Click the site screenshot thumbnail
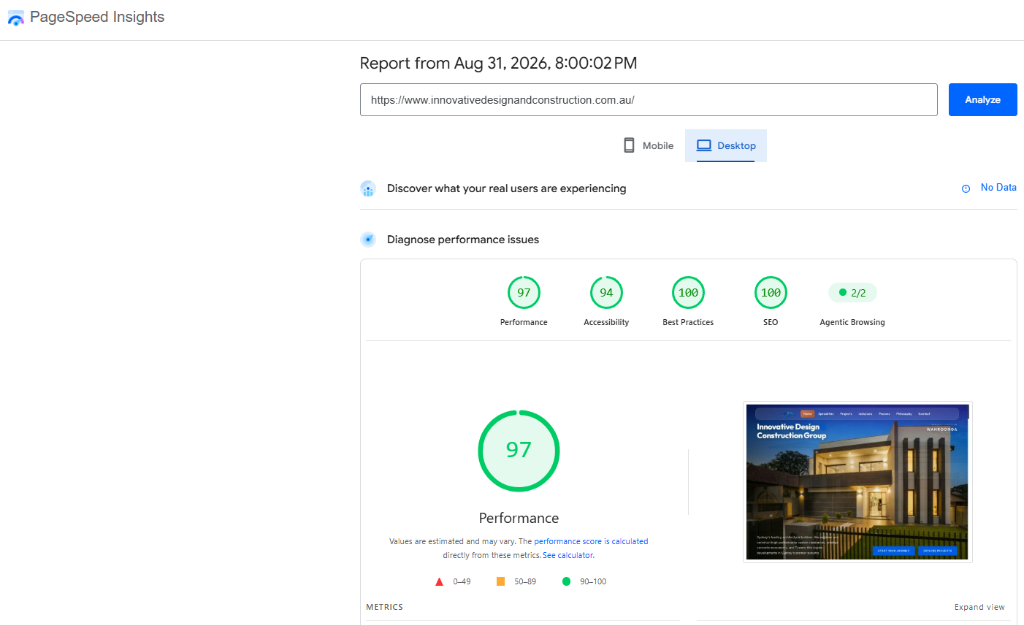This screenshot has width=1024, height=625. point(857,482)
